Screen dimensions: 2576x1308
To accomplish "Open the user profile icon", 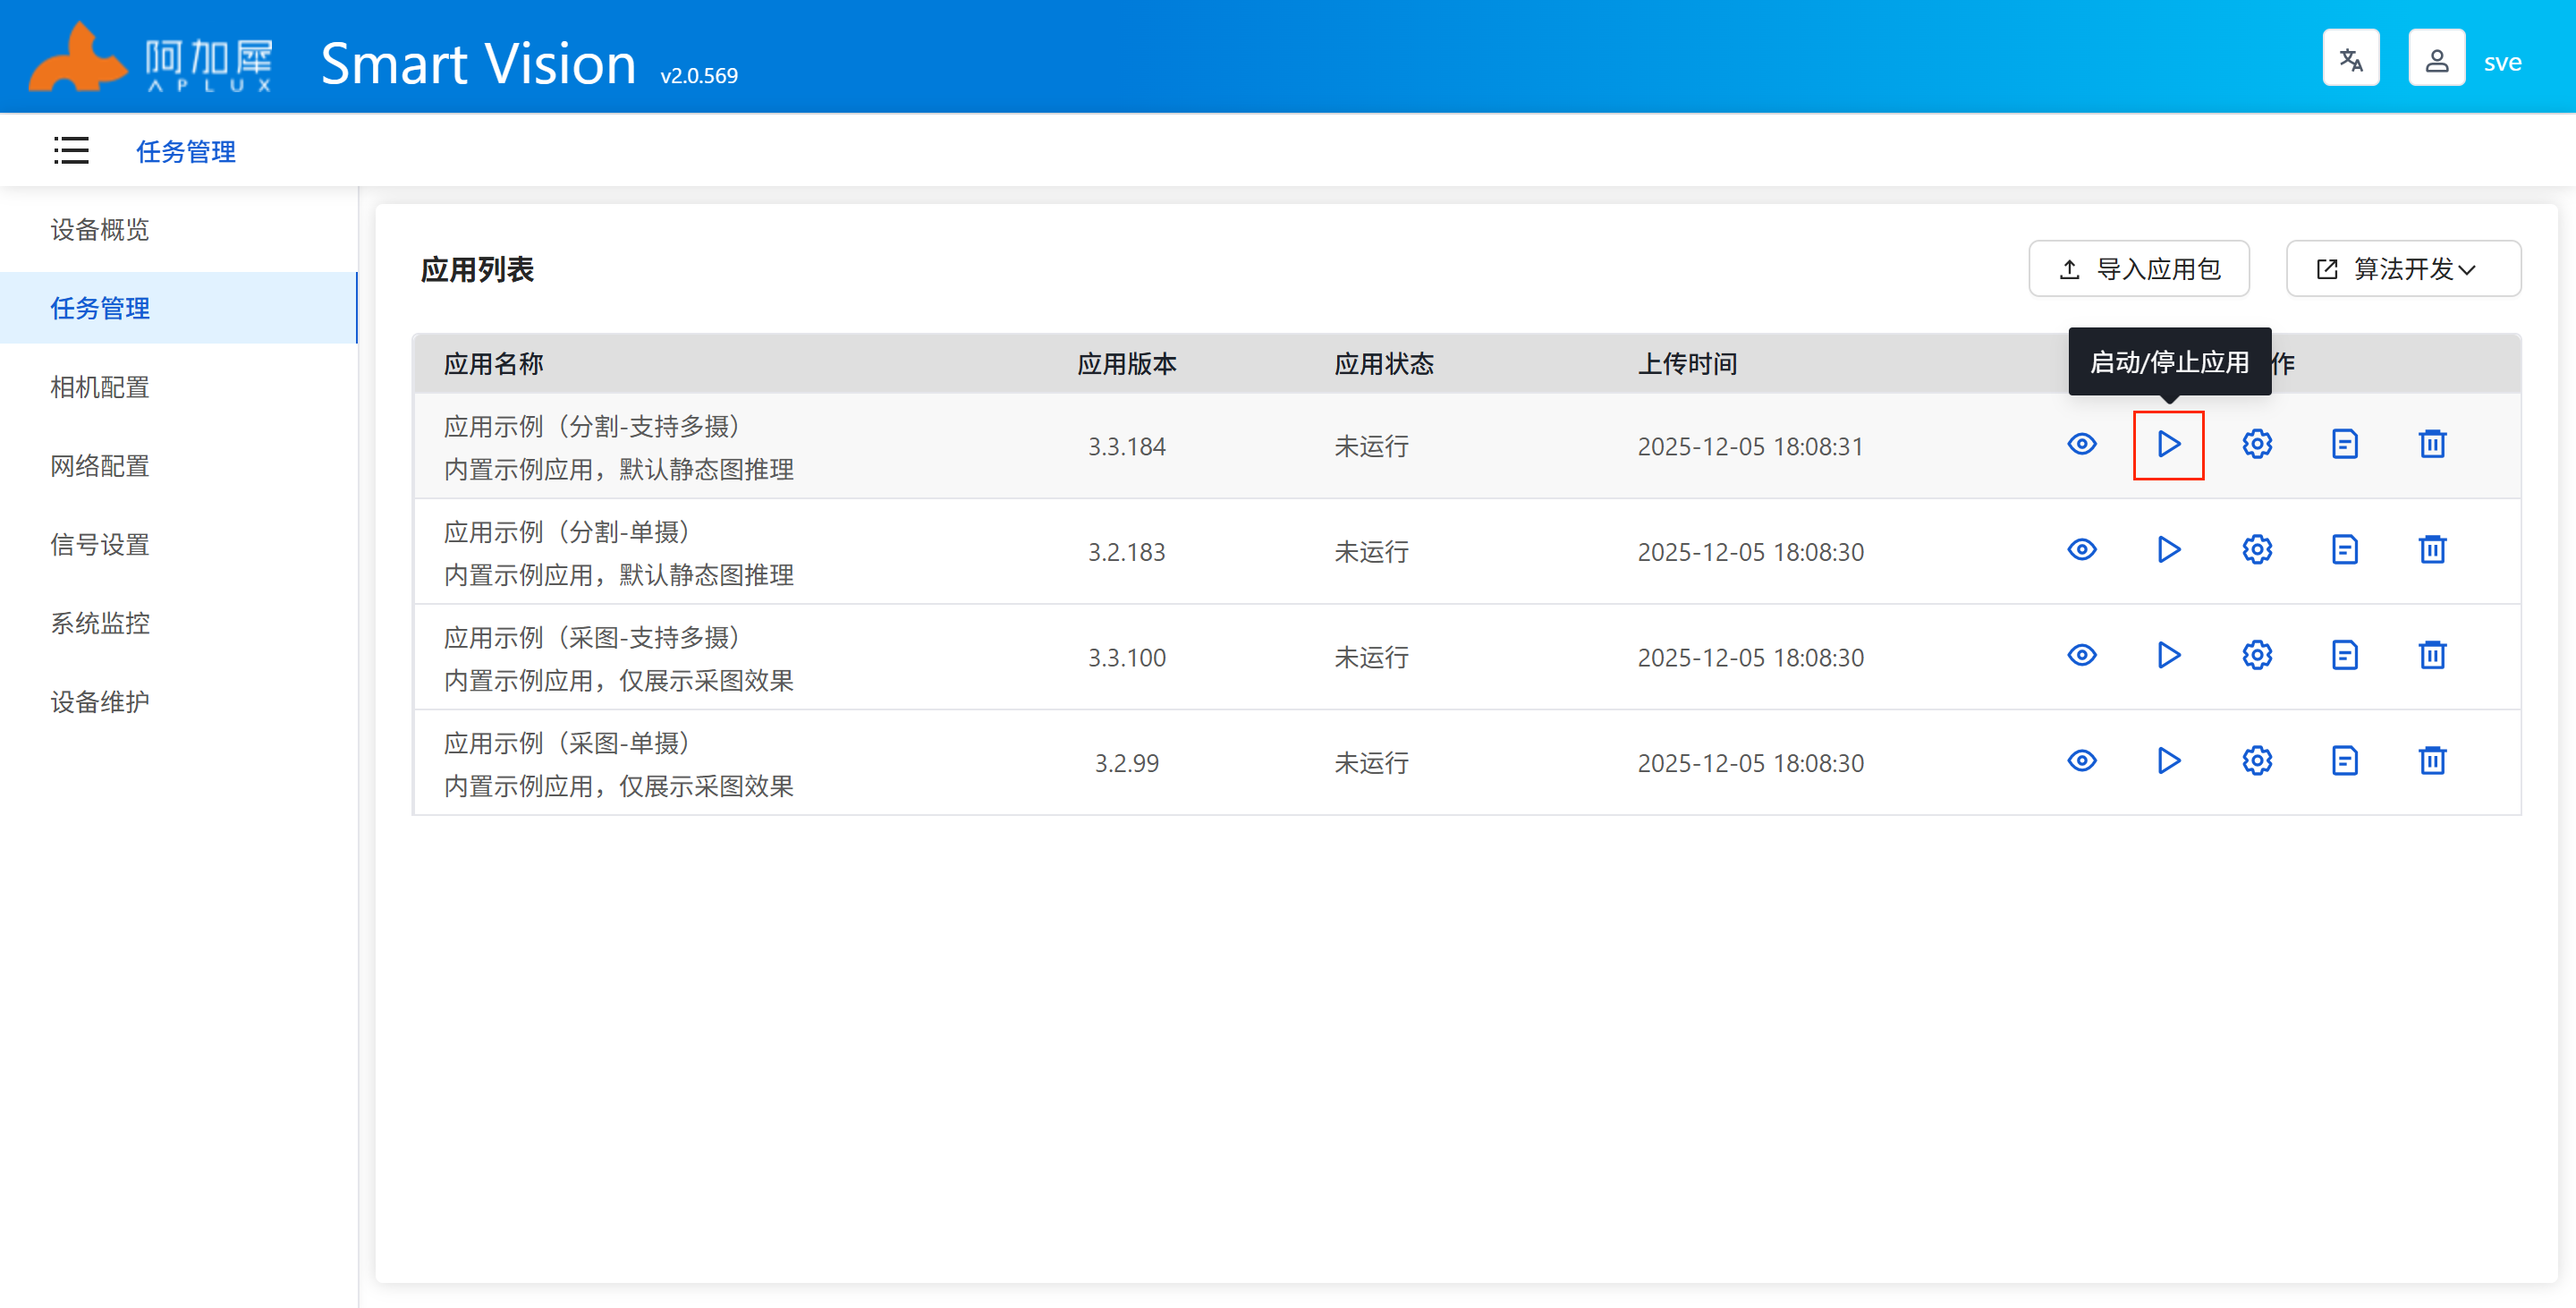I will tap(2436, 59).
